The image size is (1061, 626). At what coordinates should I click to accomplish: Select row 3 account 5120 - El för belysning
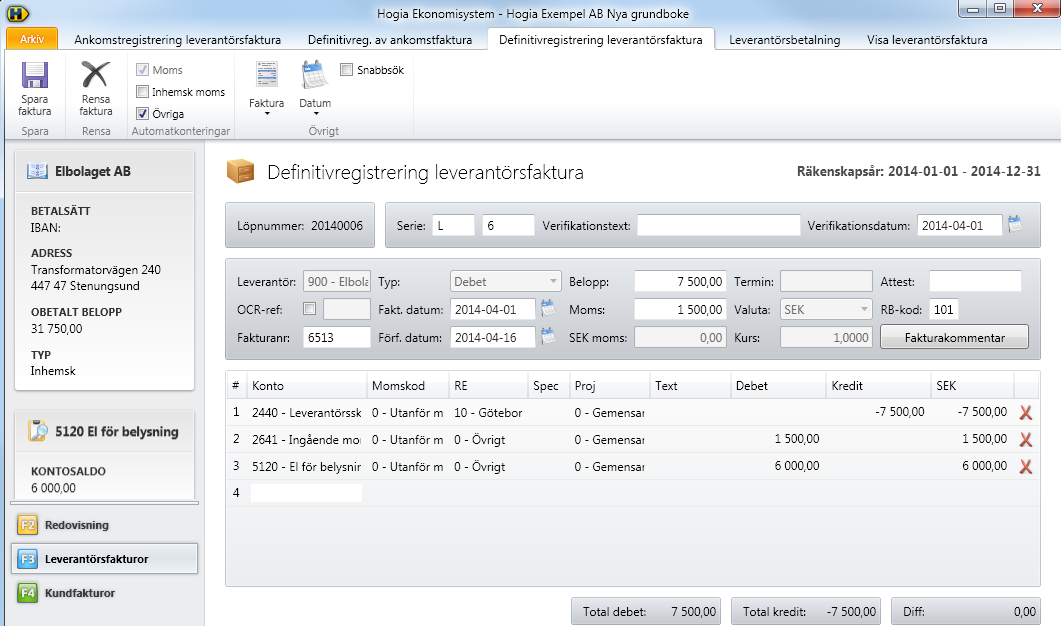pyautogui.click(x=307, y=466)
